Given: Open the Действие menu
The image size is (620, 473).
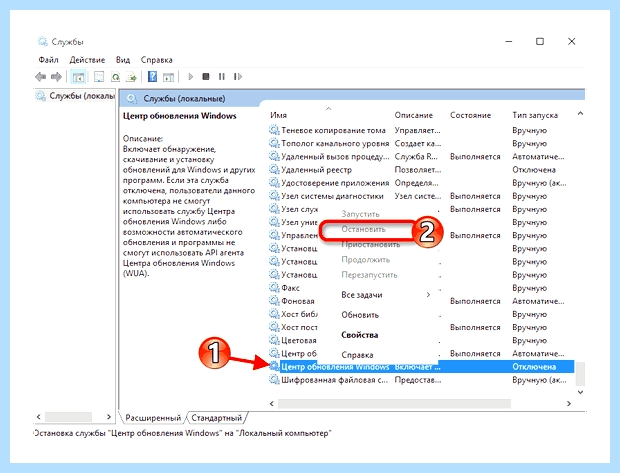Looking at the screenshot, I should [87, 60].
